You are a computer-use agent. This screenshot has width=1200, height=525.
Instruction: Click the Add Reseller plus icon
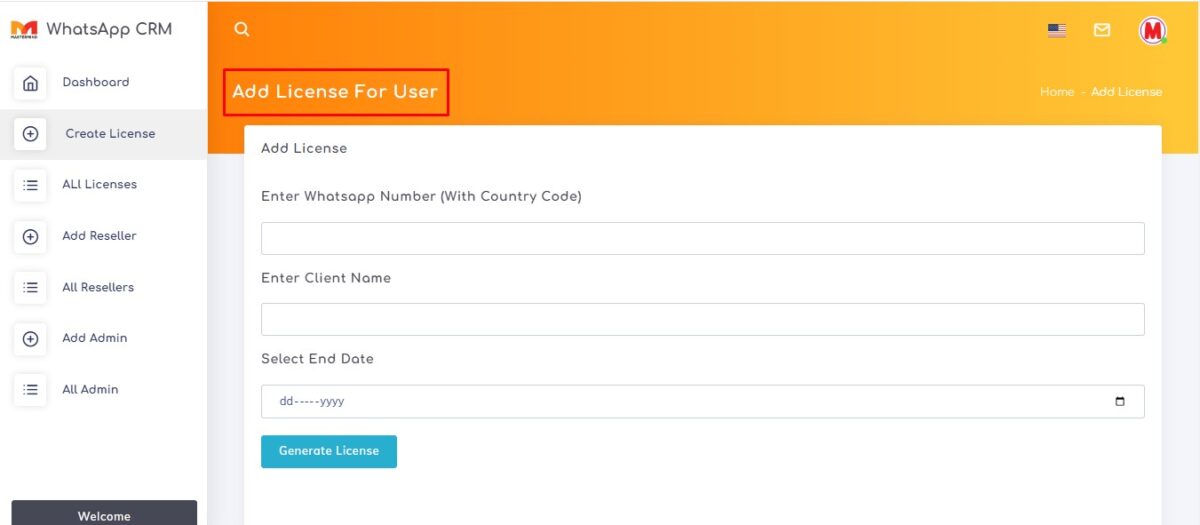(x=30, y=237)
